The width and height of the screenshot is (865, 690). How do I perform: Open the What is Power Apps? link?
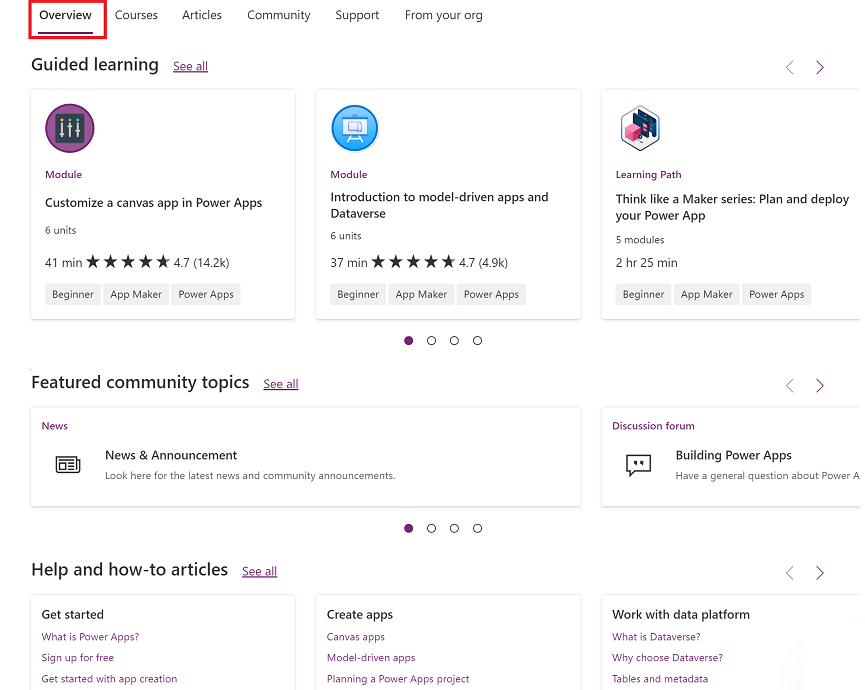[90, 636]
